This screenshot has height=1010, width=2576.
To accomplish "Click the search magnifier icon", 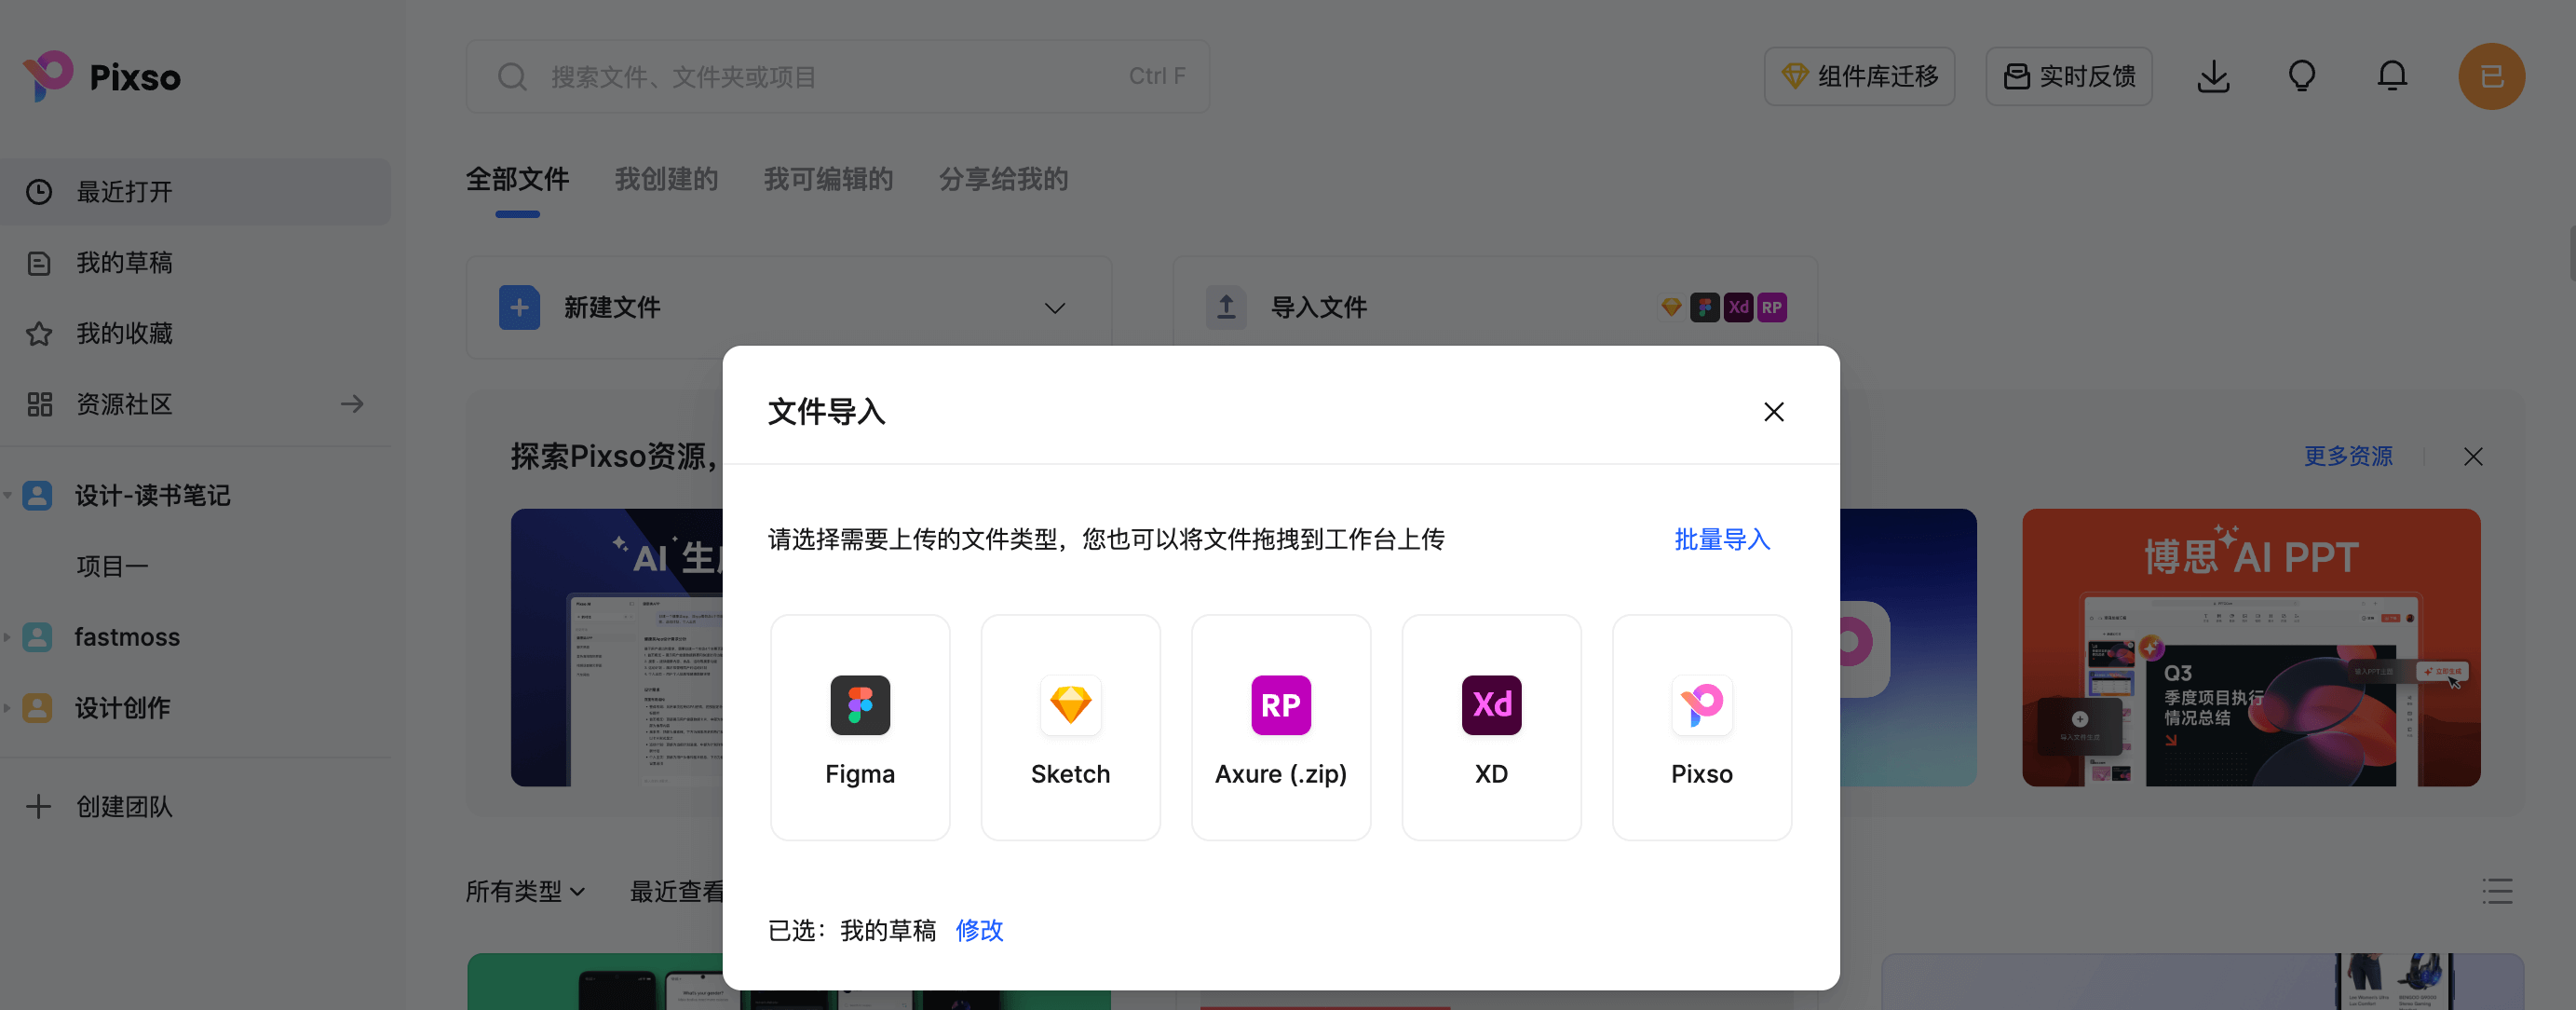I will tap(512, 76).
